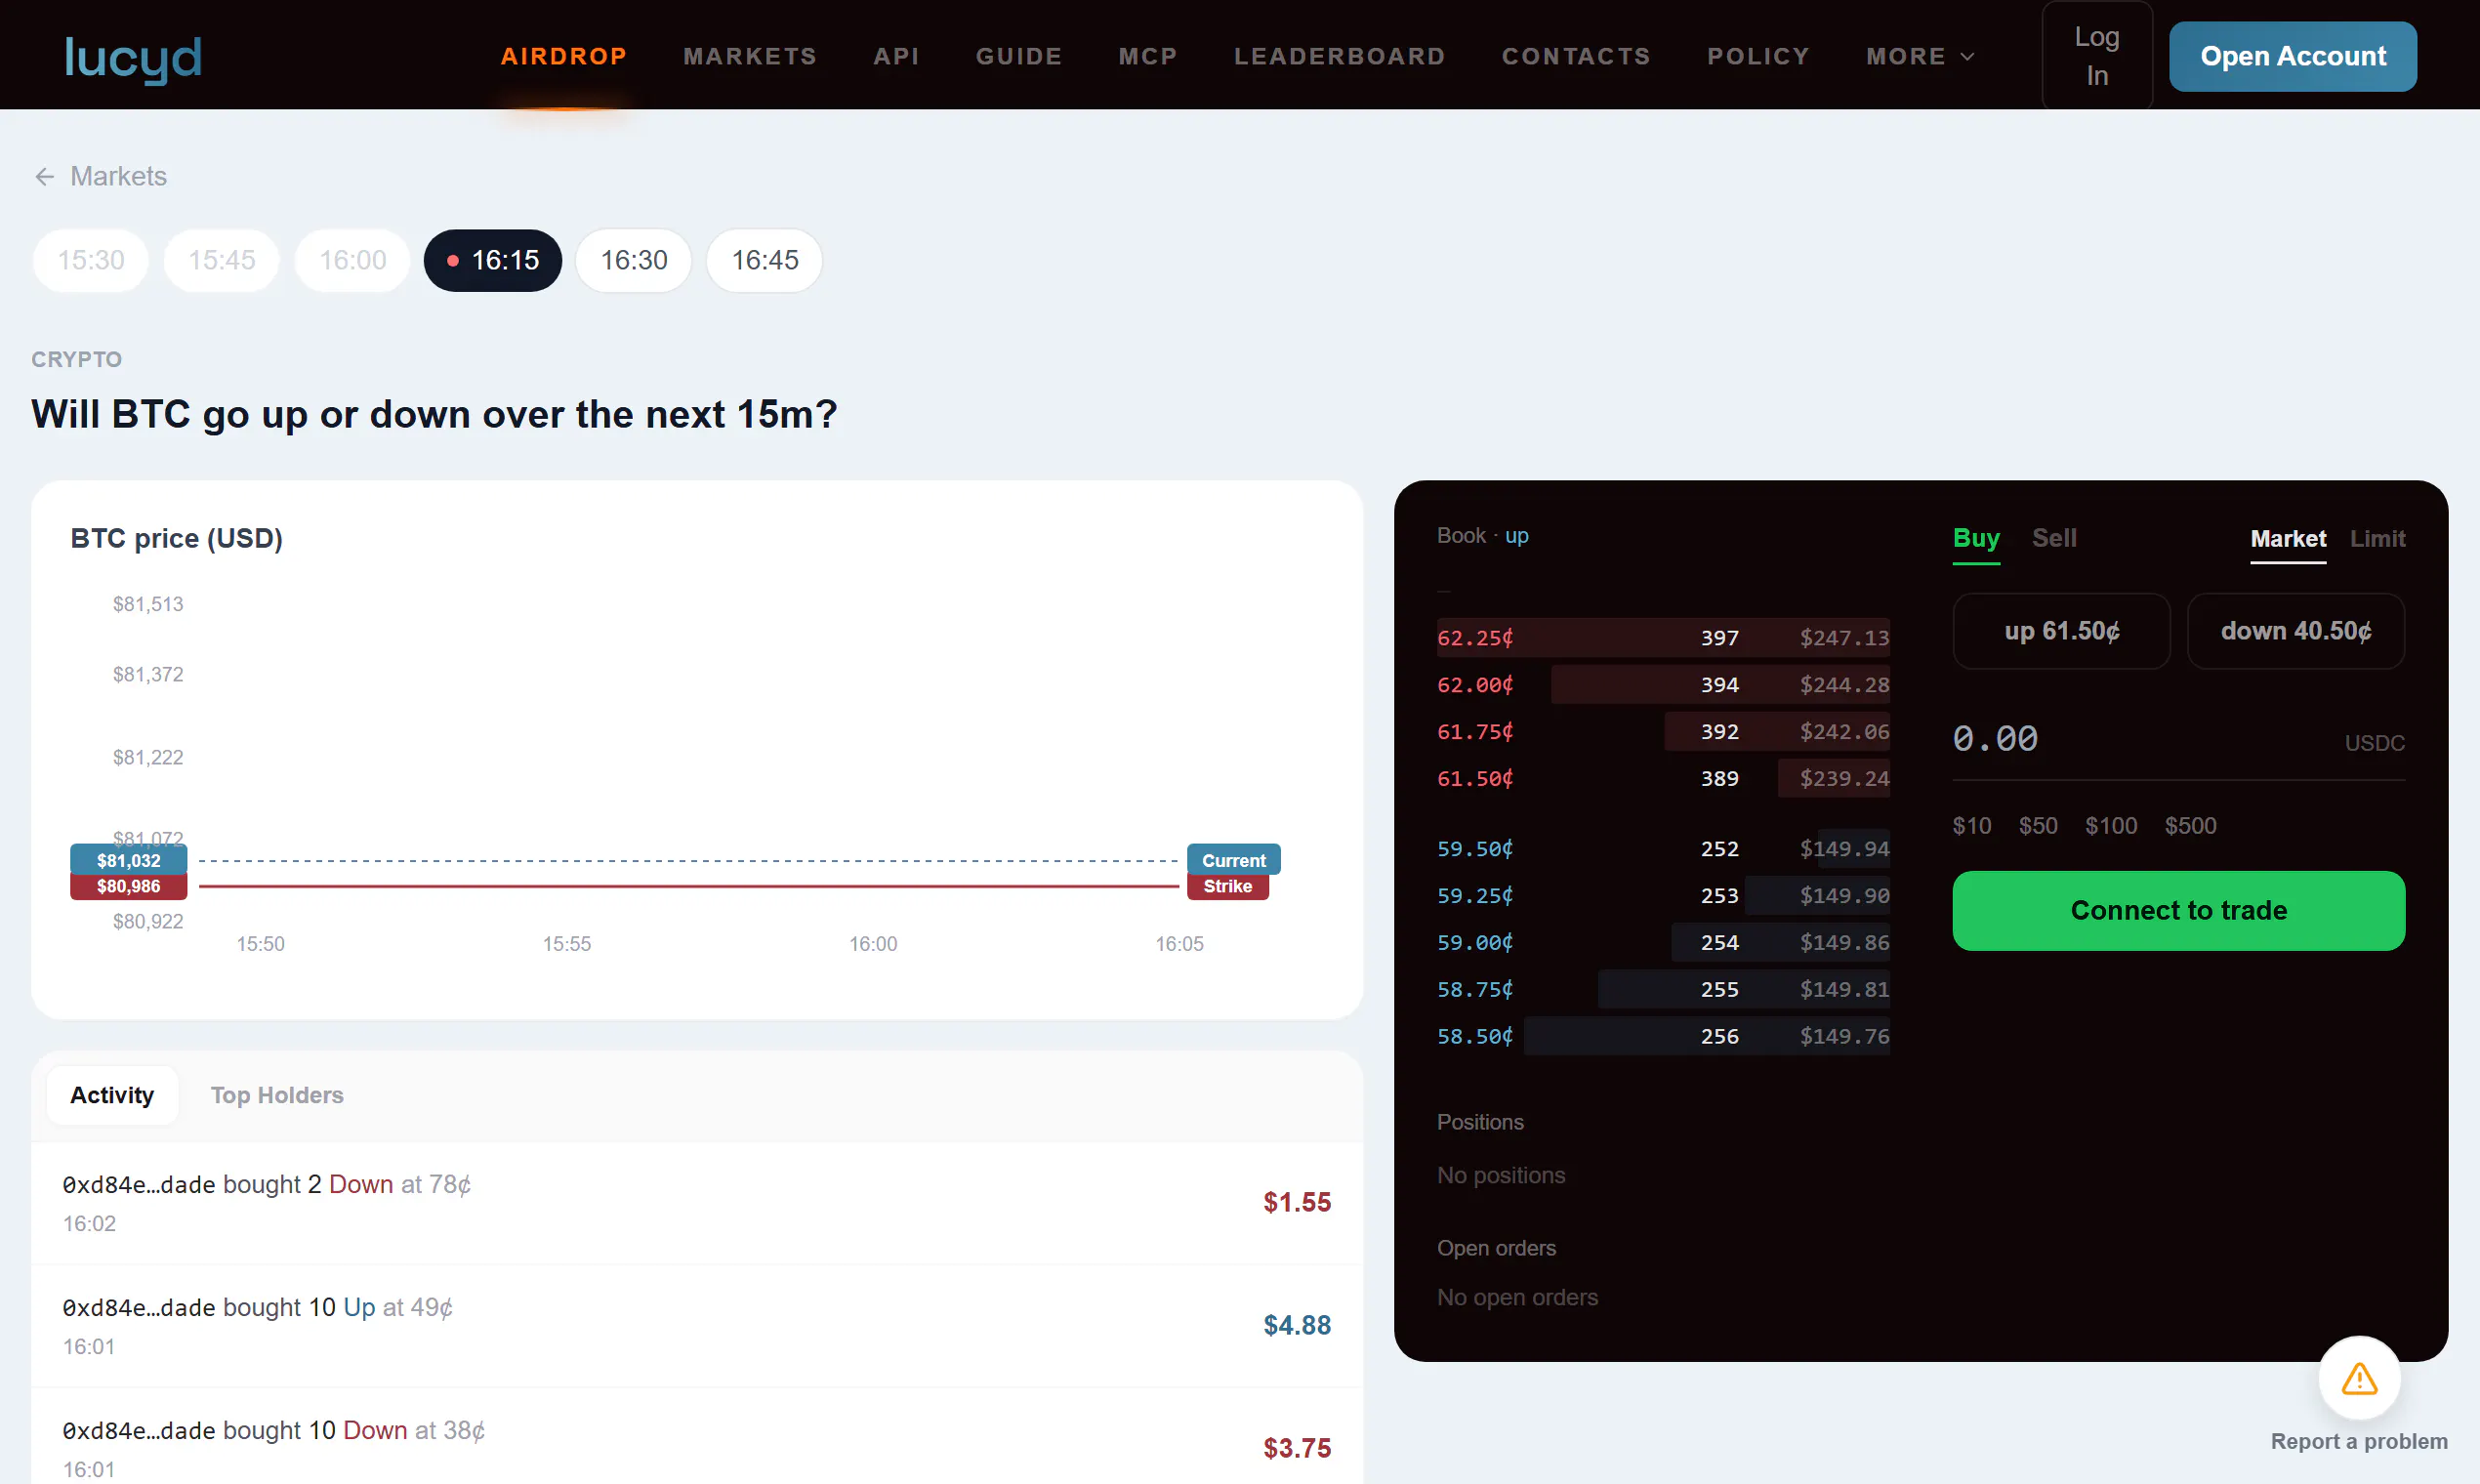Click the back arrow beside Markets

point(44,177)
